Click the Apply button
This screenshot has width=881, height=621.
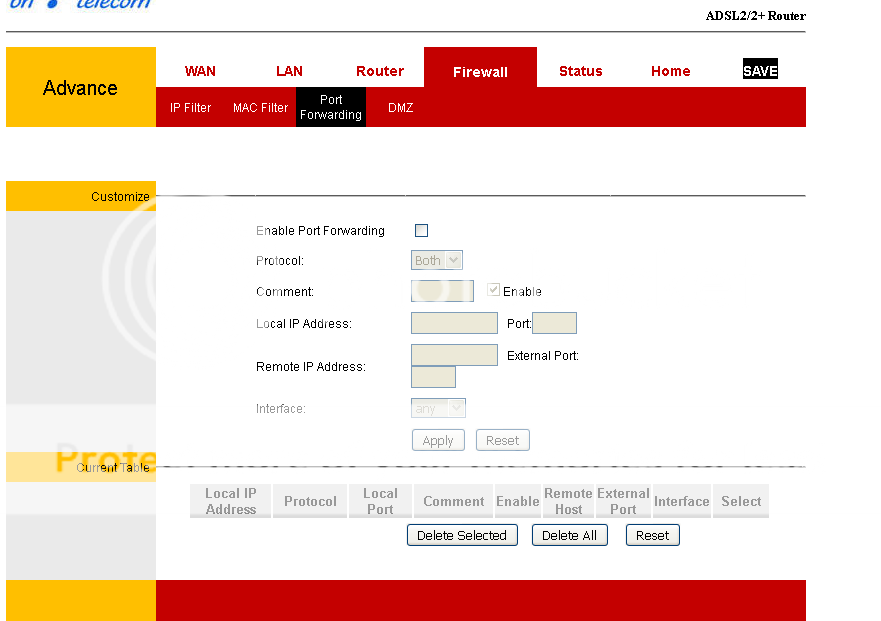pyautogui.click(x=438, y=440)
